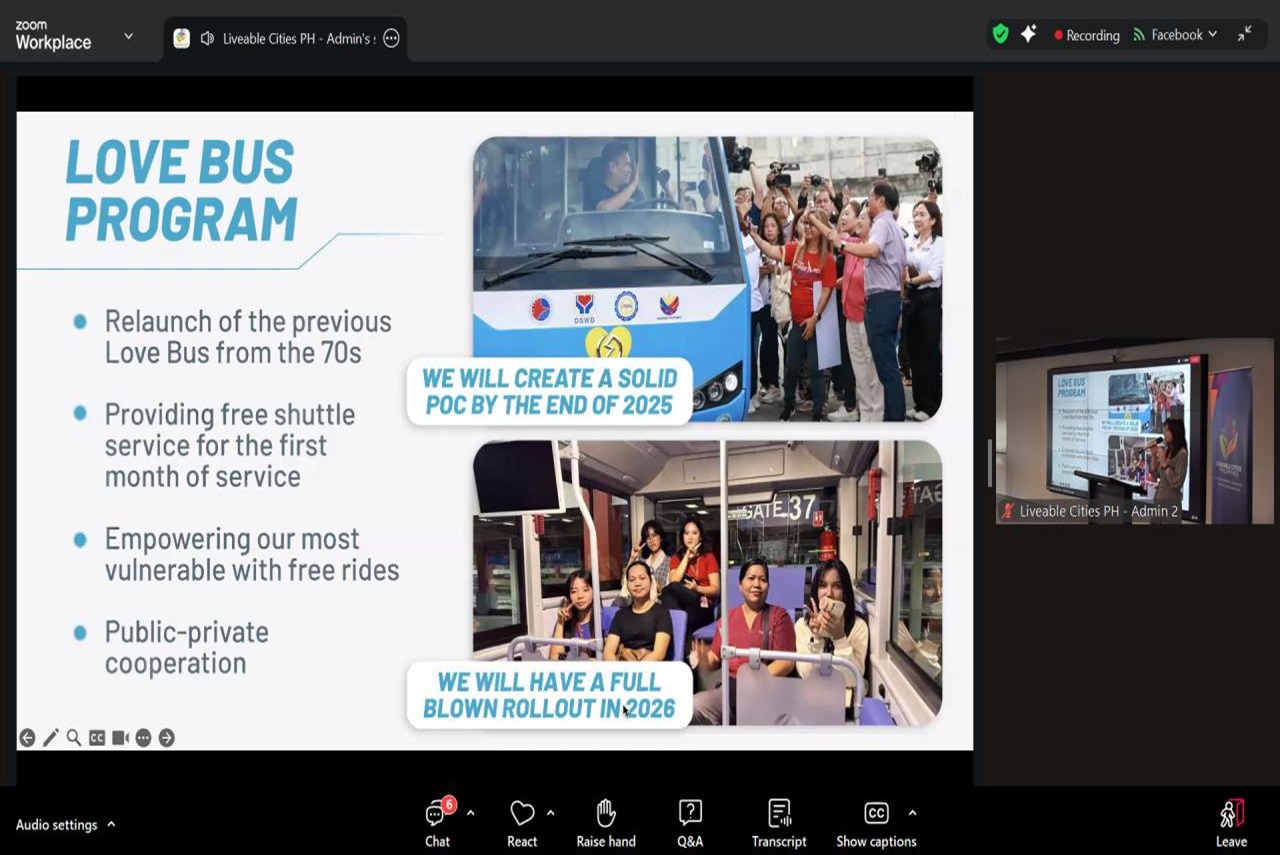Open the AI Companion sparkle icon

(x=1028, y=34)
